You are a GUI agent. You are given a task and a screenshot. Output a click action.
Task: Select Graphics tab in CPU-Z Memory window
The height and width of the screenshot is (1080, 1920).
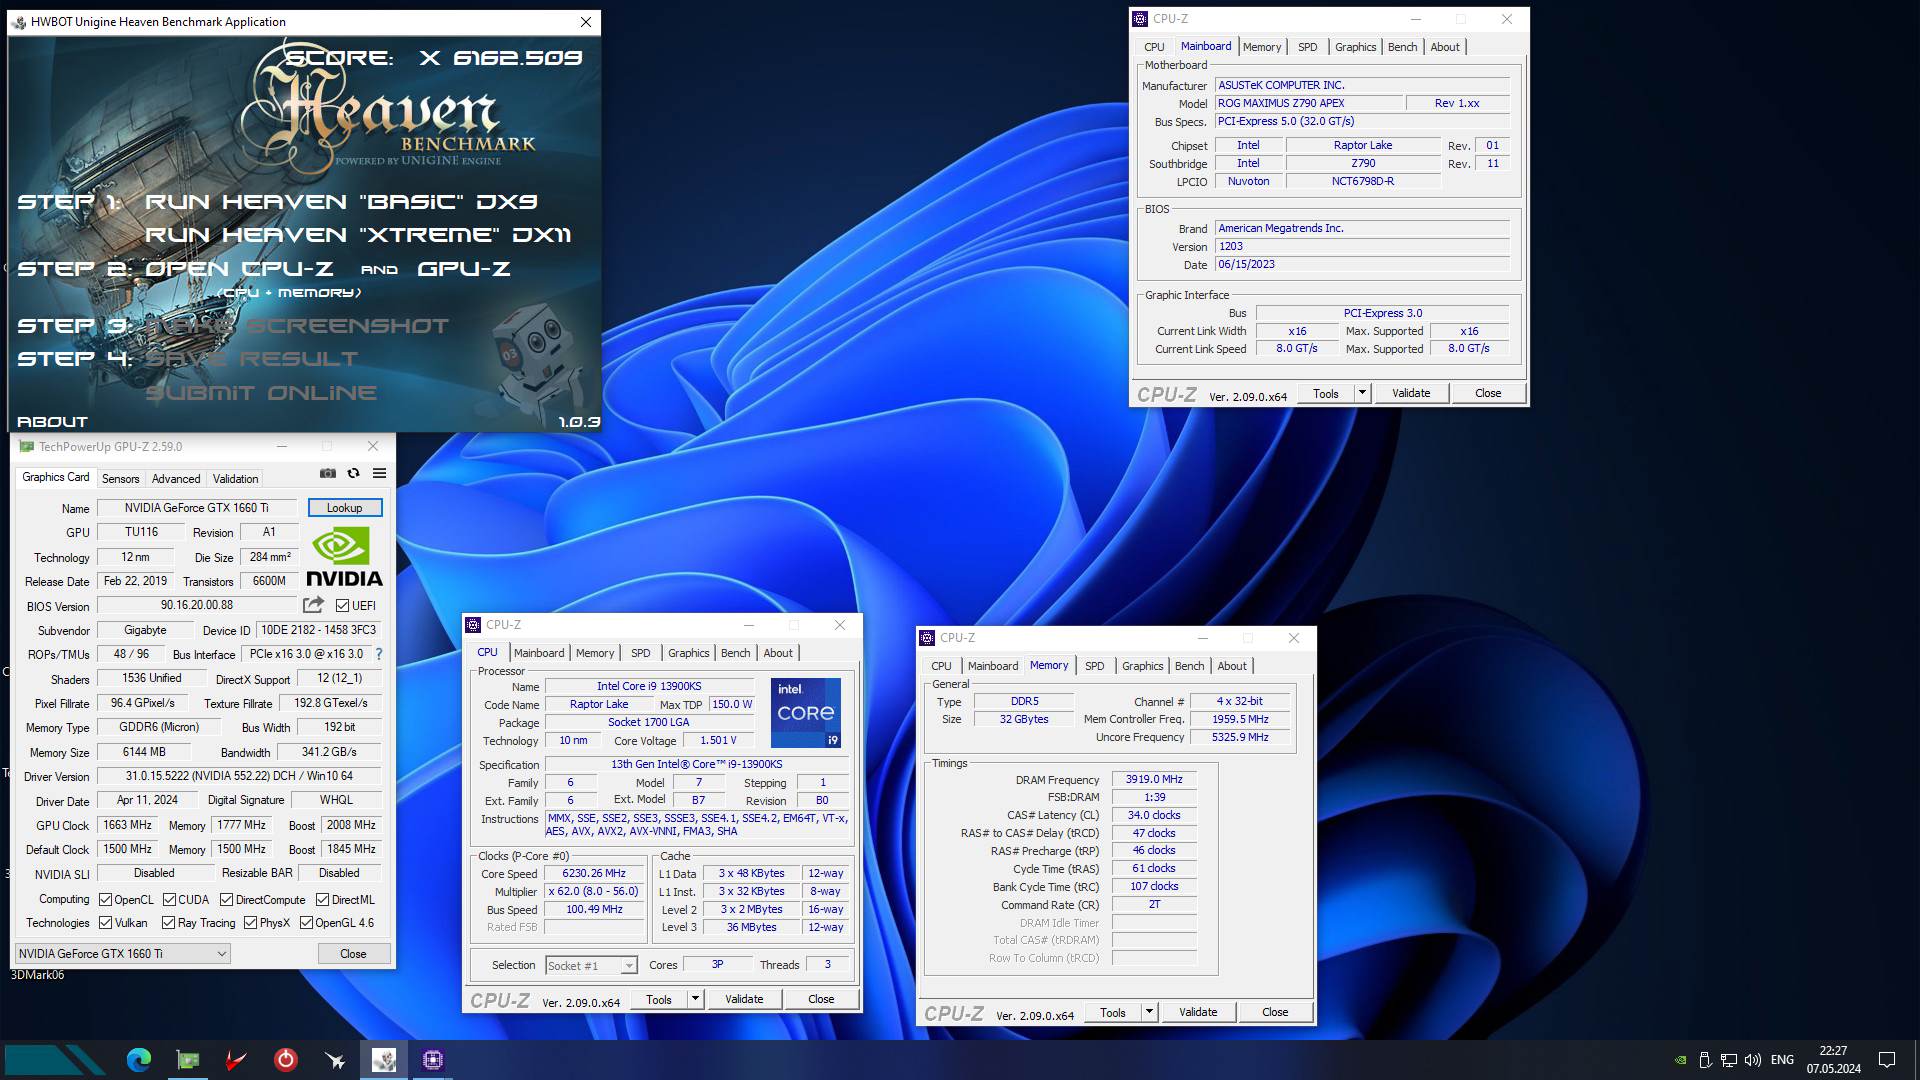point(1142,666)
